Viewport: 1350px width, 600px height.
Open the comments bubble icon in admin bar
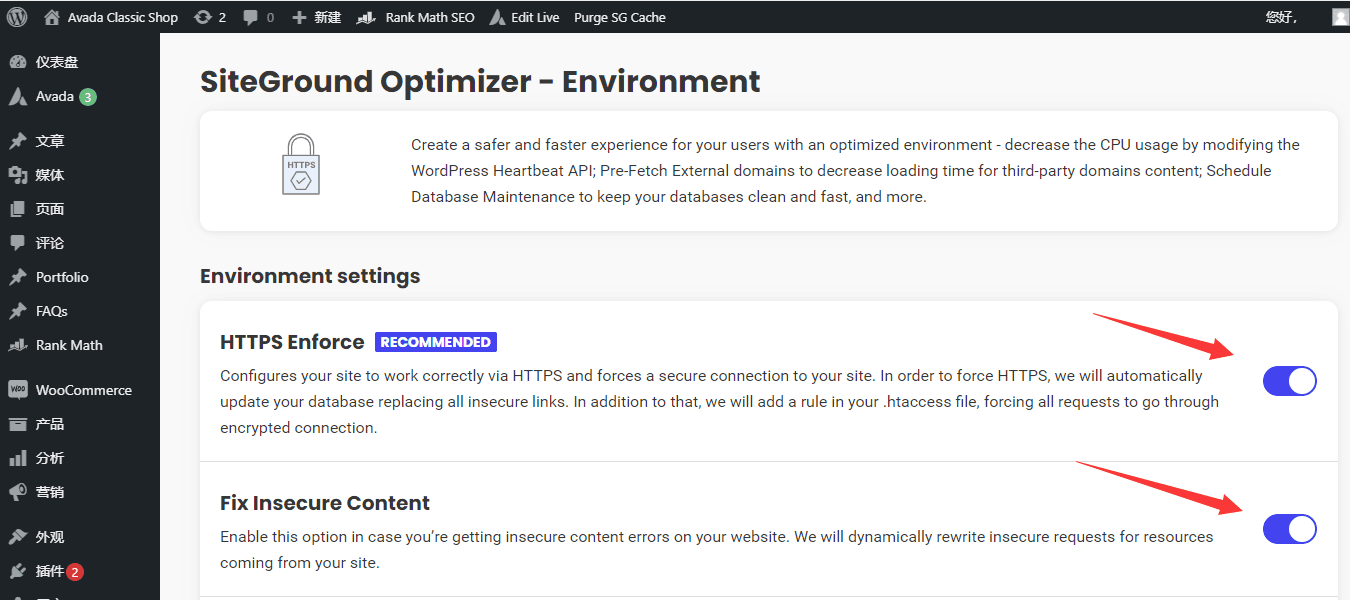click(x=258, y=17)
